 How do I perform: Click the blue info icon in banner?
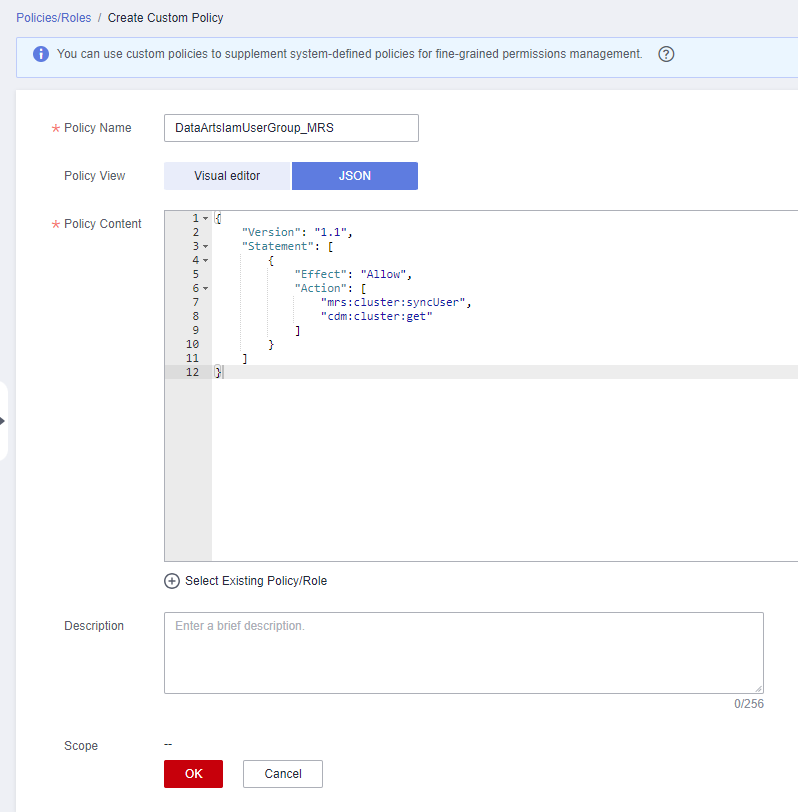click(41, 54)
